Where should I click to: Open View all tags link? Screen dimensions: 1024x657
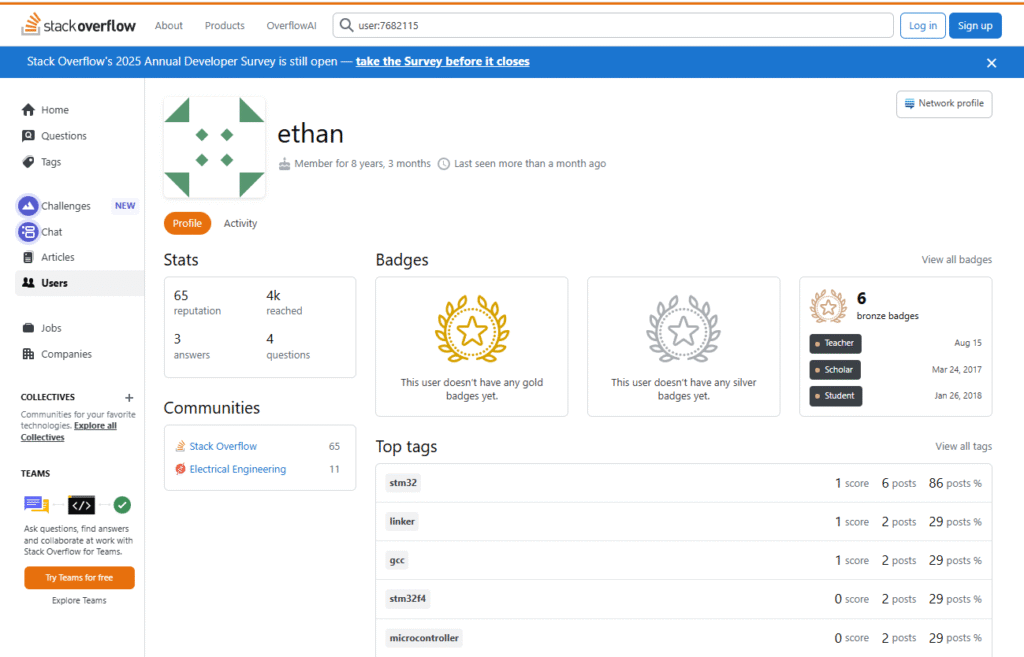coord(963,447)
